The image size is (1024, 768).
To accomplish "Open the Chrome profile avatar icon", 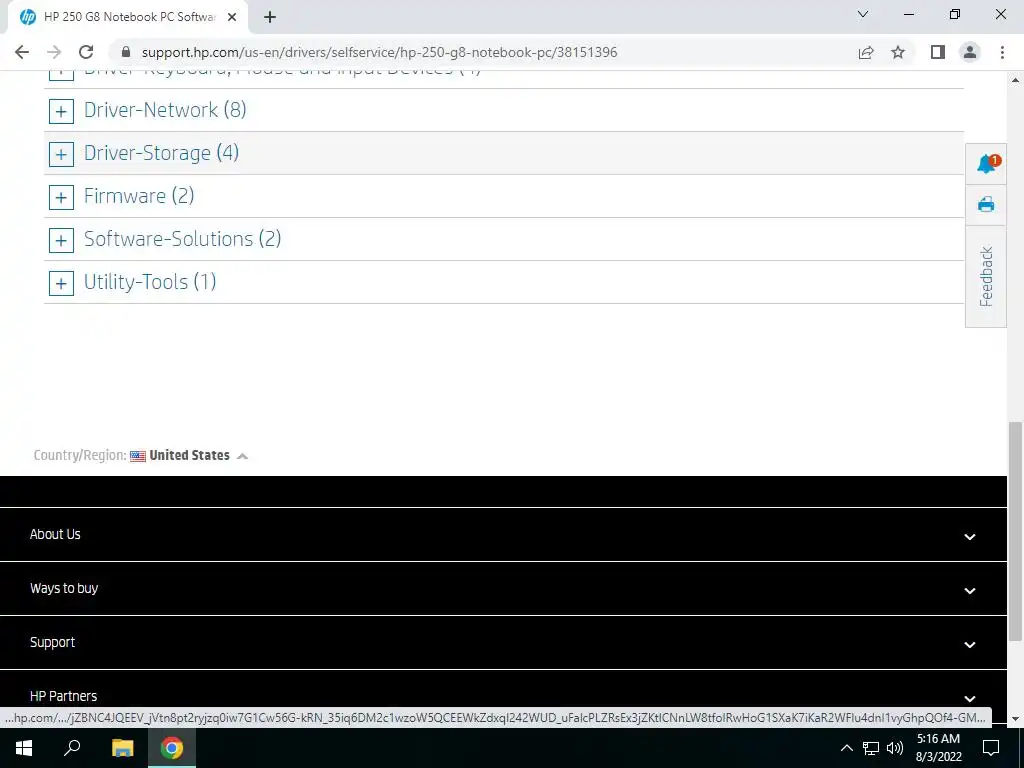I will (970, 52).
